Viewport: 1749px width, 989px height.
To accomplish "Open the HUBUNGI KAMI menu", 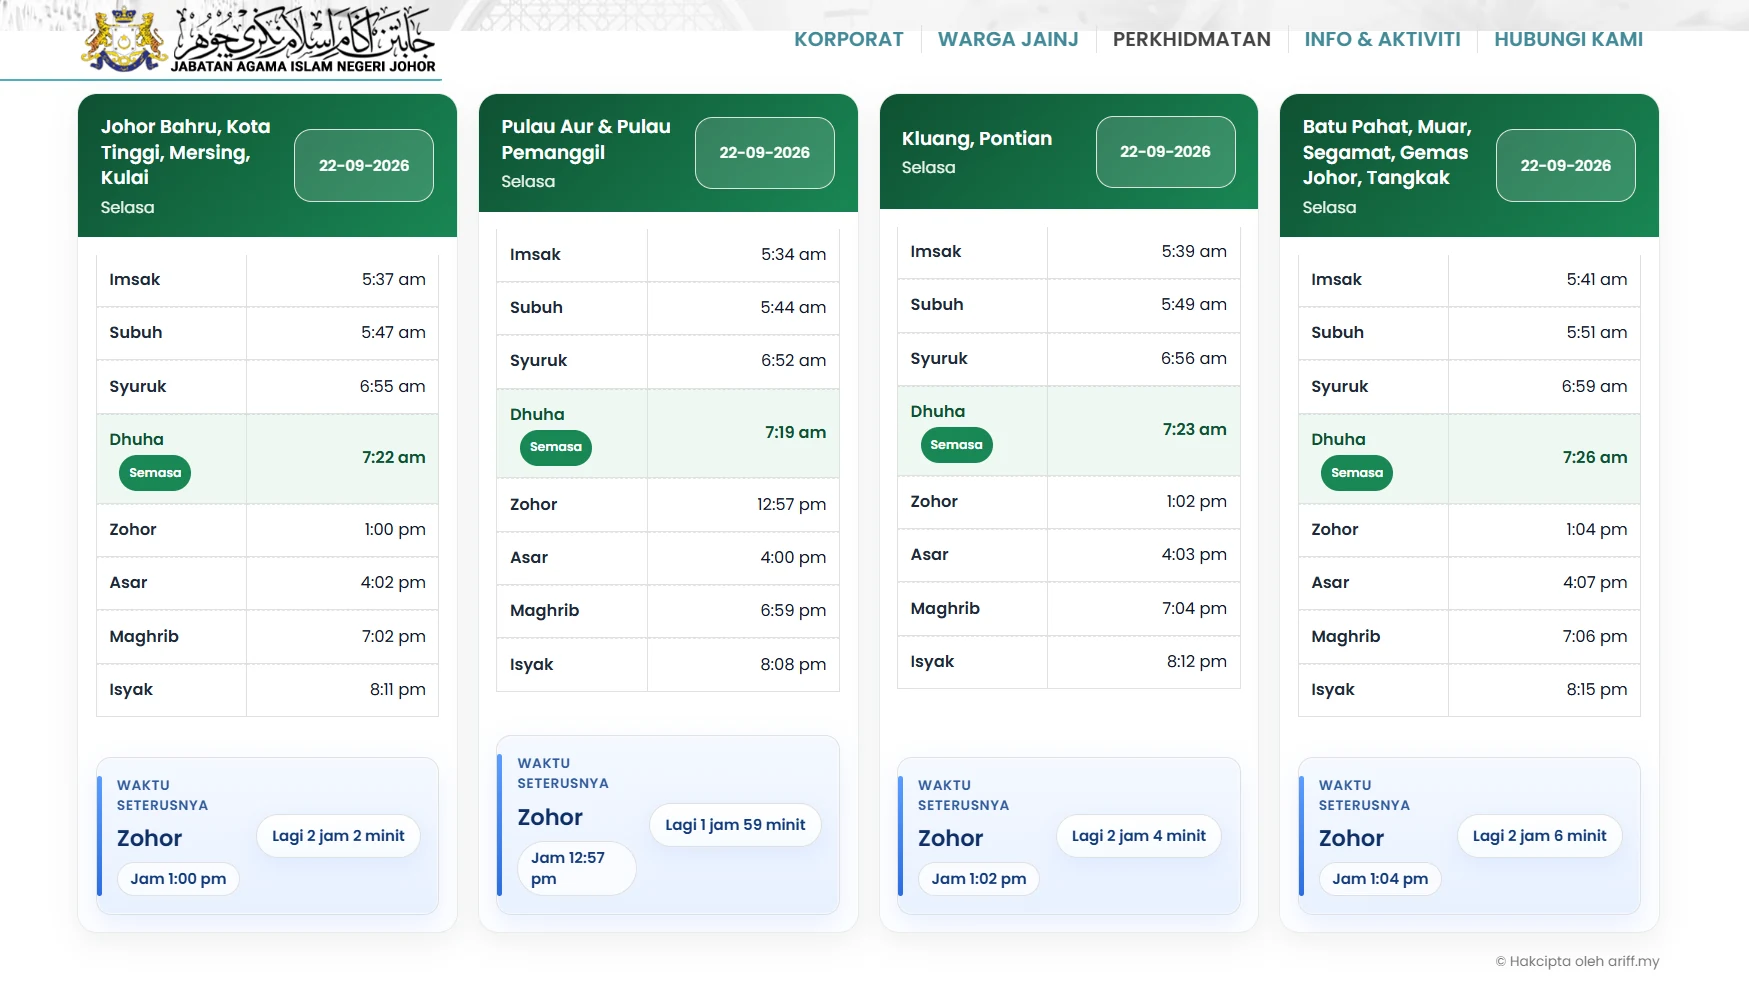I will pyautogui.click(x=1568, y=39).
